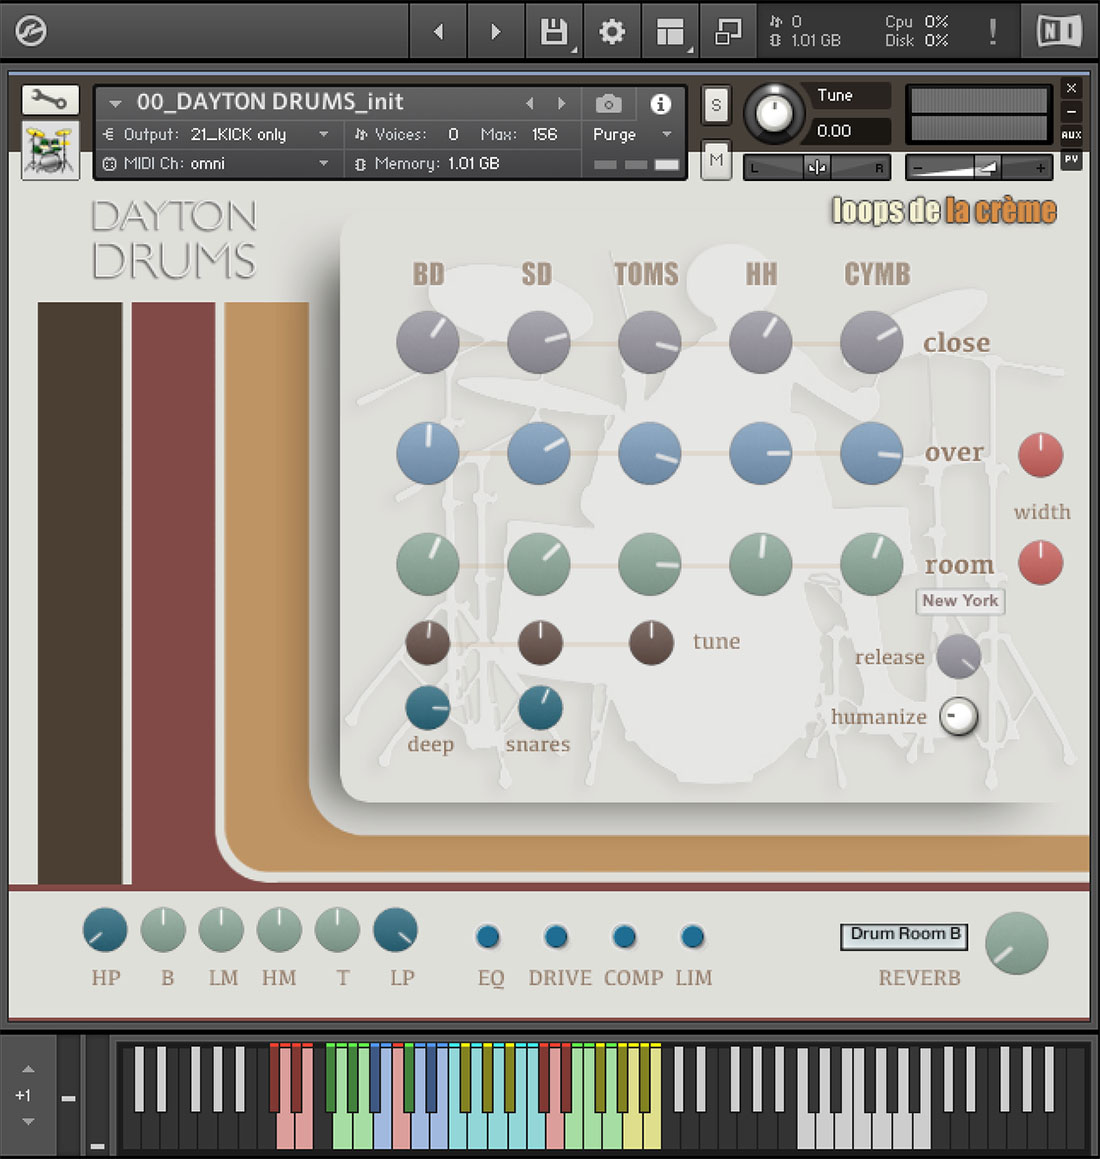Click the Kontakt logo icon
The width and height of the screenshot is (1100, 1159).
tap(31, 31)
